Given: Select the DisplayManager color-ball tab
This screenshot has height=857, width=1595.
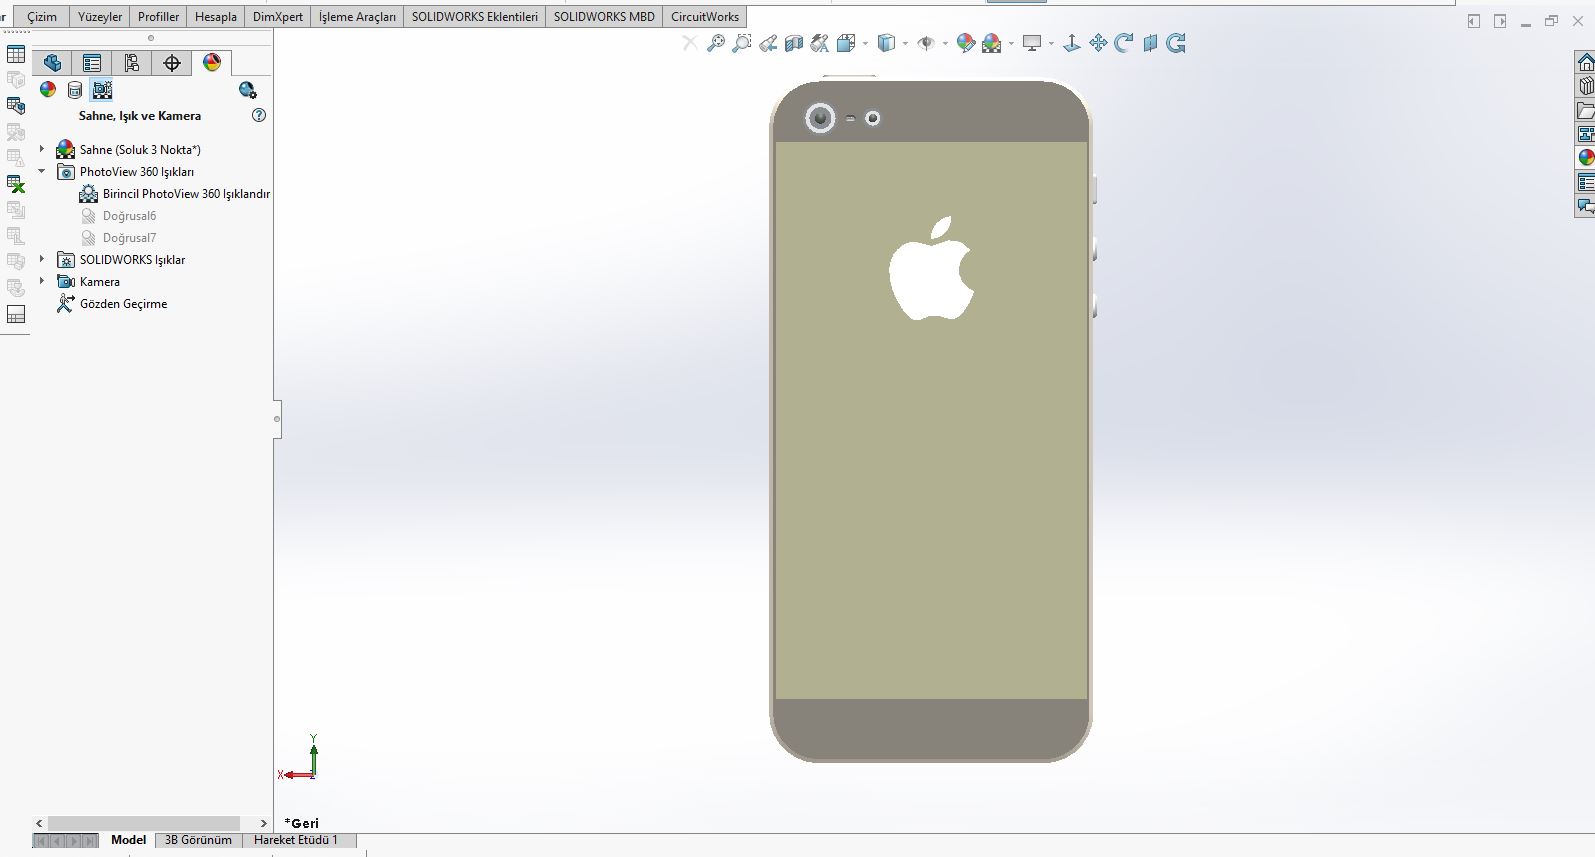Looking at the screenshot, I should pos(212,63).
